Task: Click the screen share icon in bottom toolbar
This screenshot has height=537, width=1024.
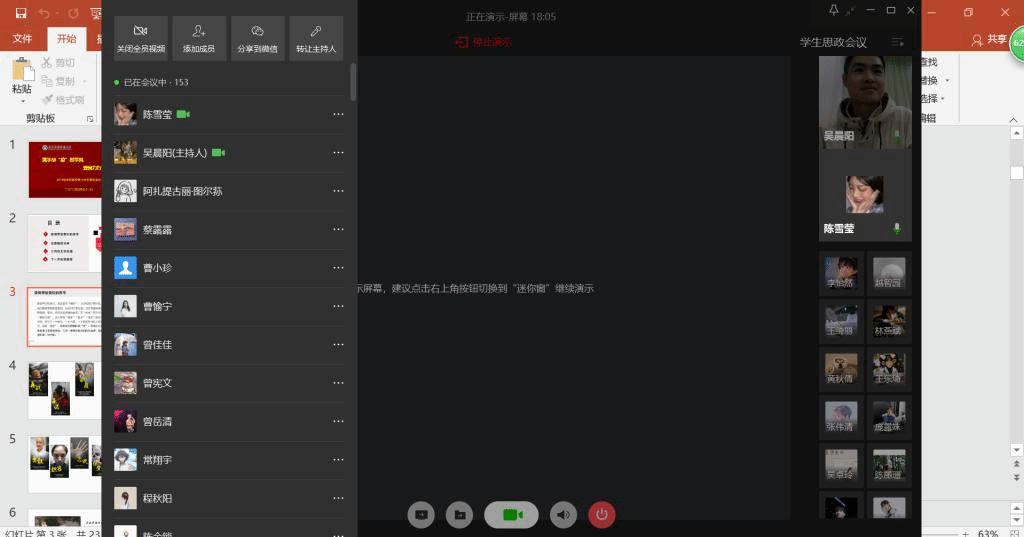Action: pos(422,514)
